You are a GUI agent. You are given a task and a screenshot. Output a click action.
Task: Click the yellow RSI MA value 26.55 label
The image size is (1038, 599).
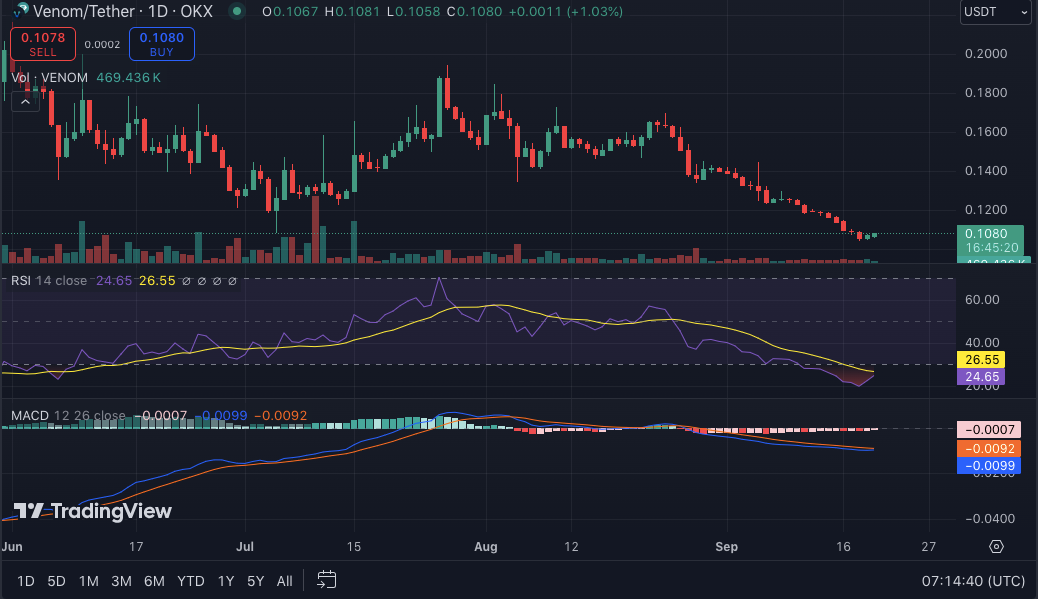tap(982, 359)
